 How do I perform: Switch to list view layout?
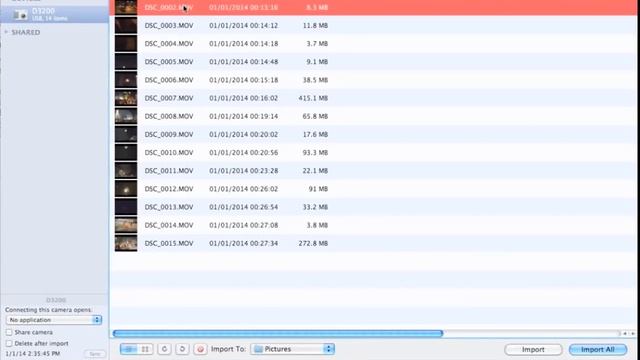click(129, 349)
